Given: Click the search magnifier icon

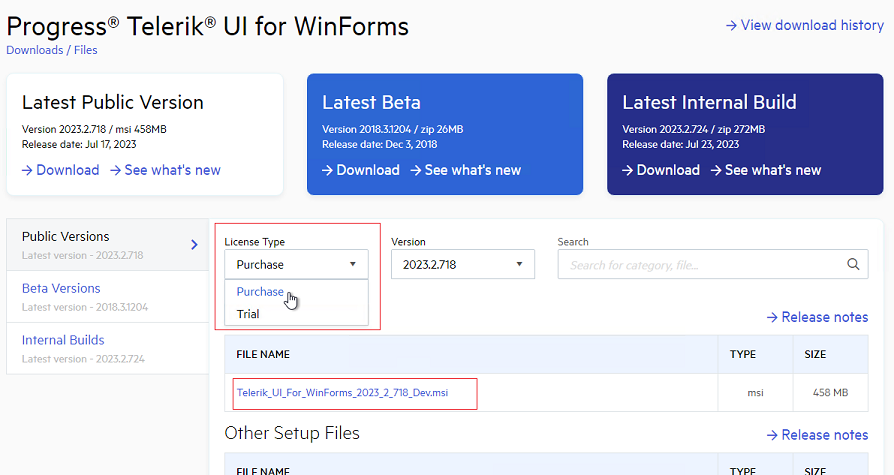Looking at the screenshot, I should pyautogui.click(x=853, y=264).
